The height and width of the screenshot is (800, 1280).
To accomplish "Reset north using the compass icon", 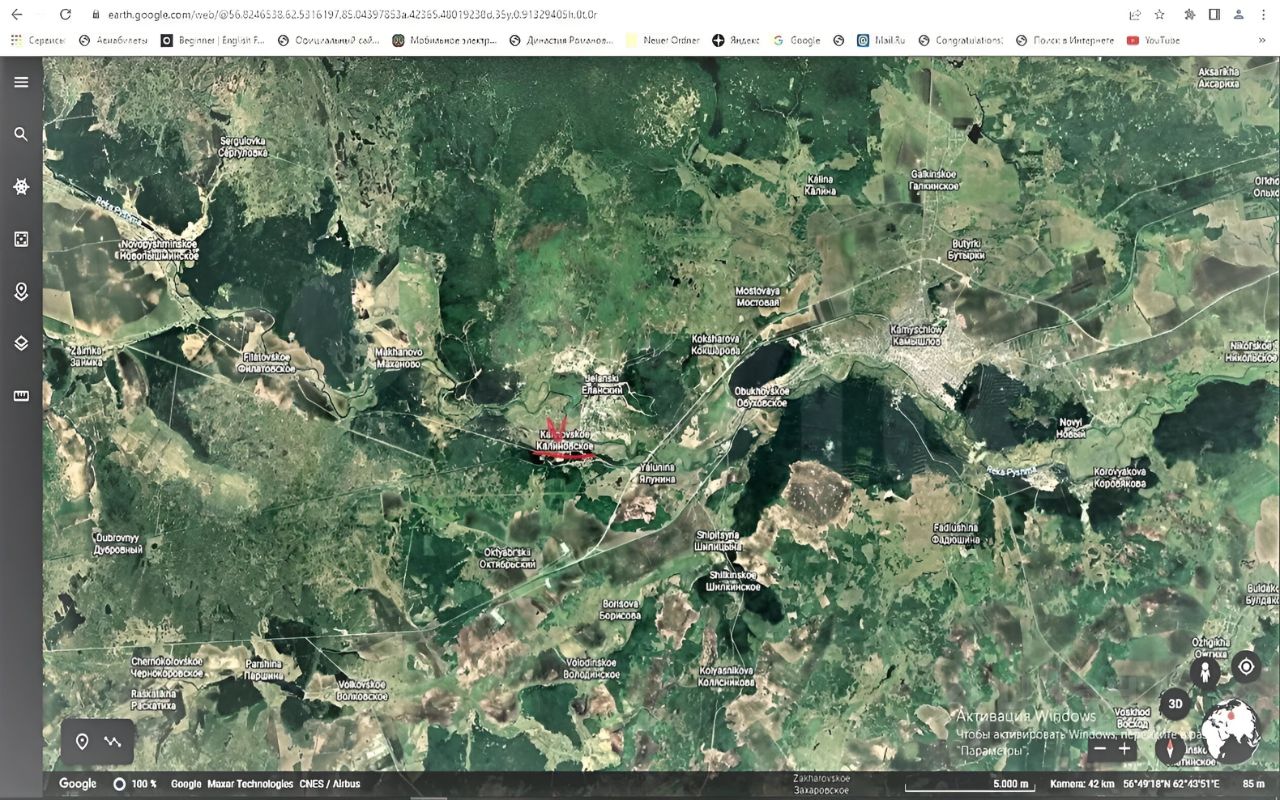I will (x=1170, y=749).
